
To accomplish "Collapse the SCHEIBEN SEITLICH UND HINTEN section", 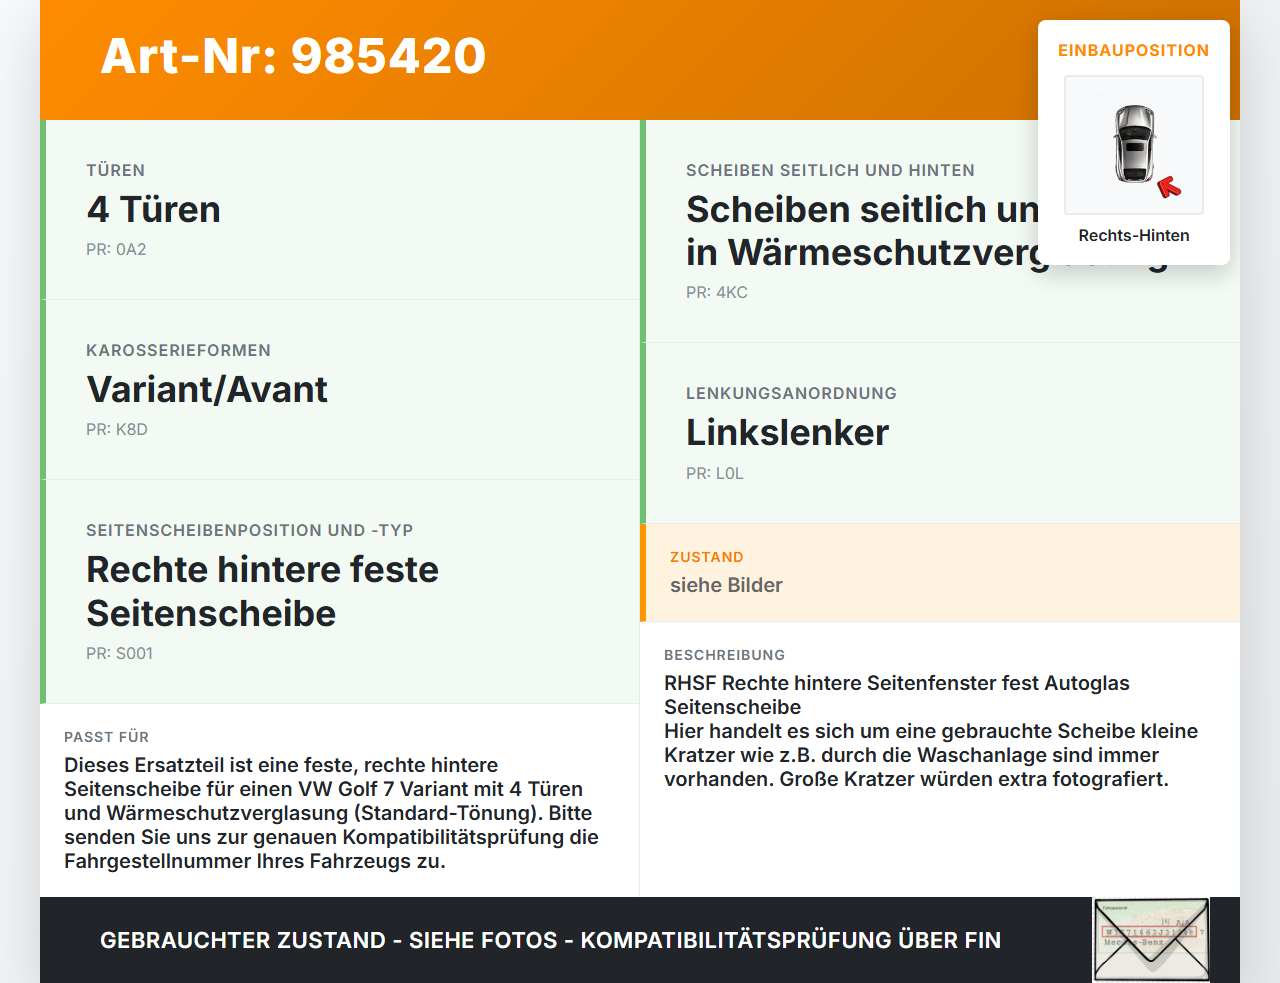I will pyautogui.click(x=830, y=170).
